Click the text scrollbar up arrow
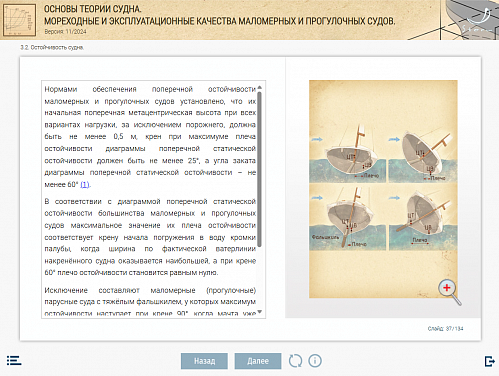The width and height of the screenshot is (499, 376). pos(260,87)
